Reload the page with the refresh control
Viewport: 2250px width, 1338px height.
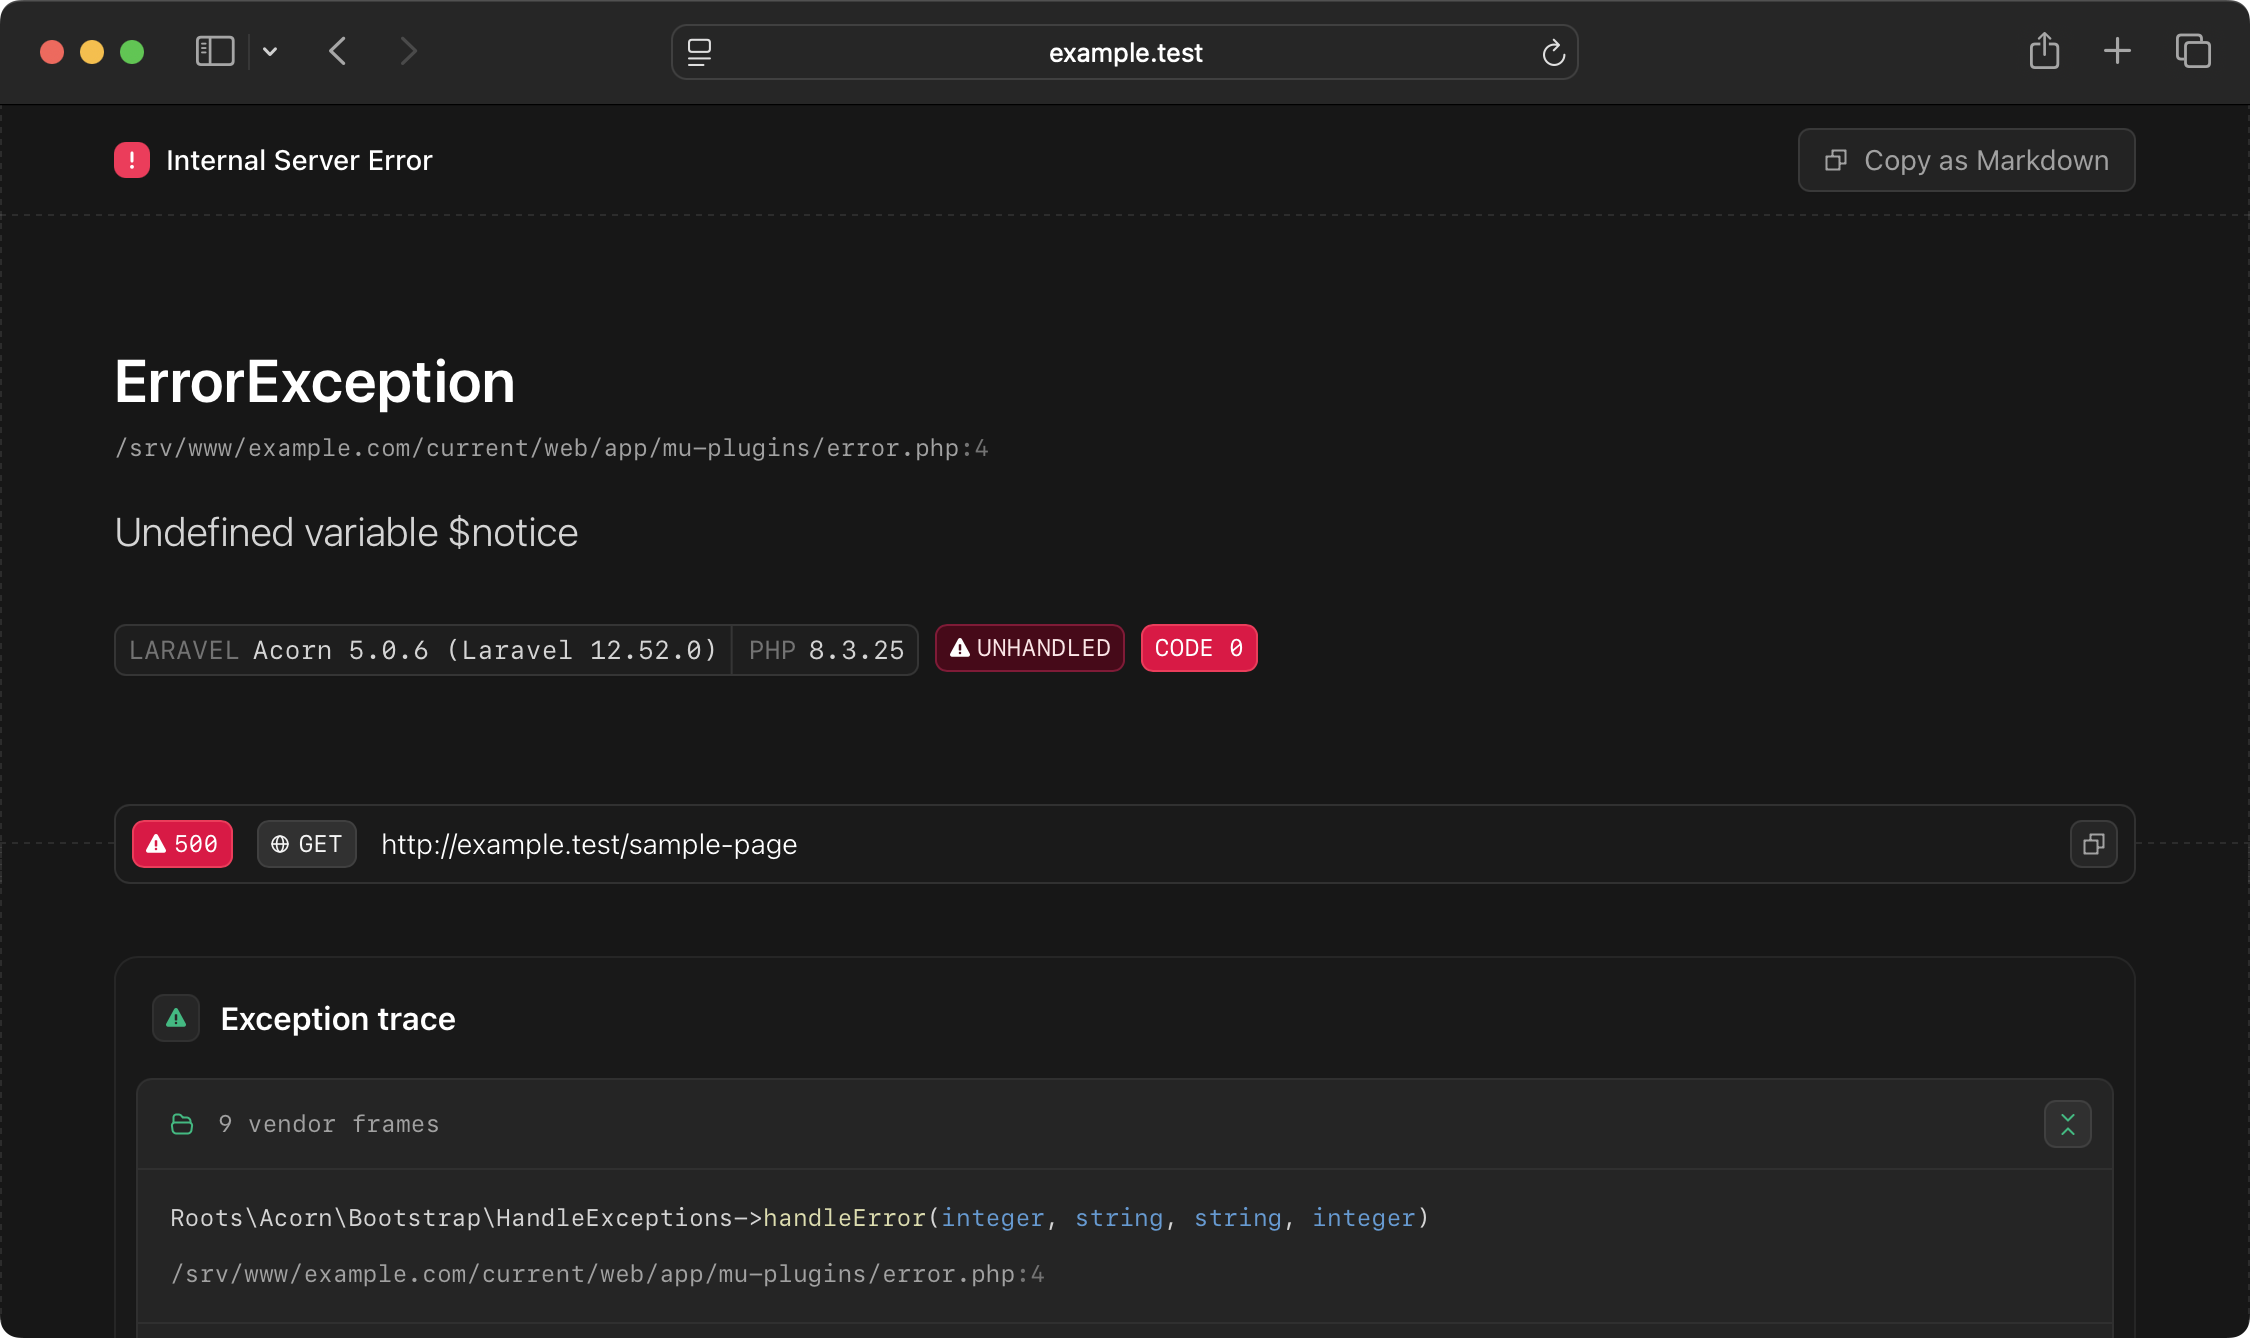(x=1553, y=52)
